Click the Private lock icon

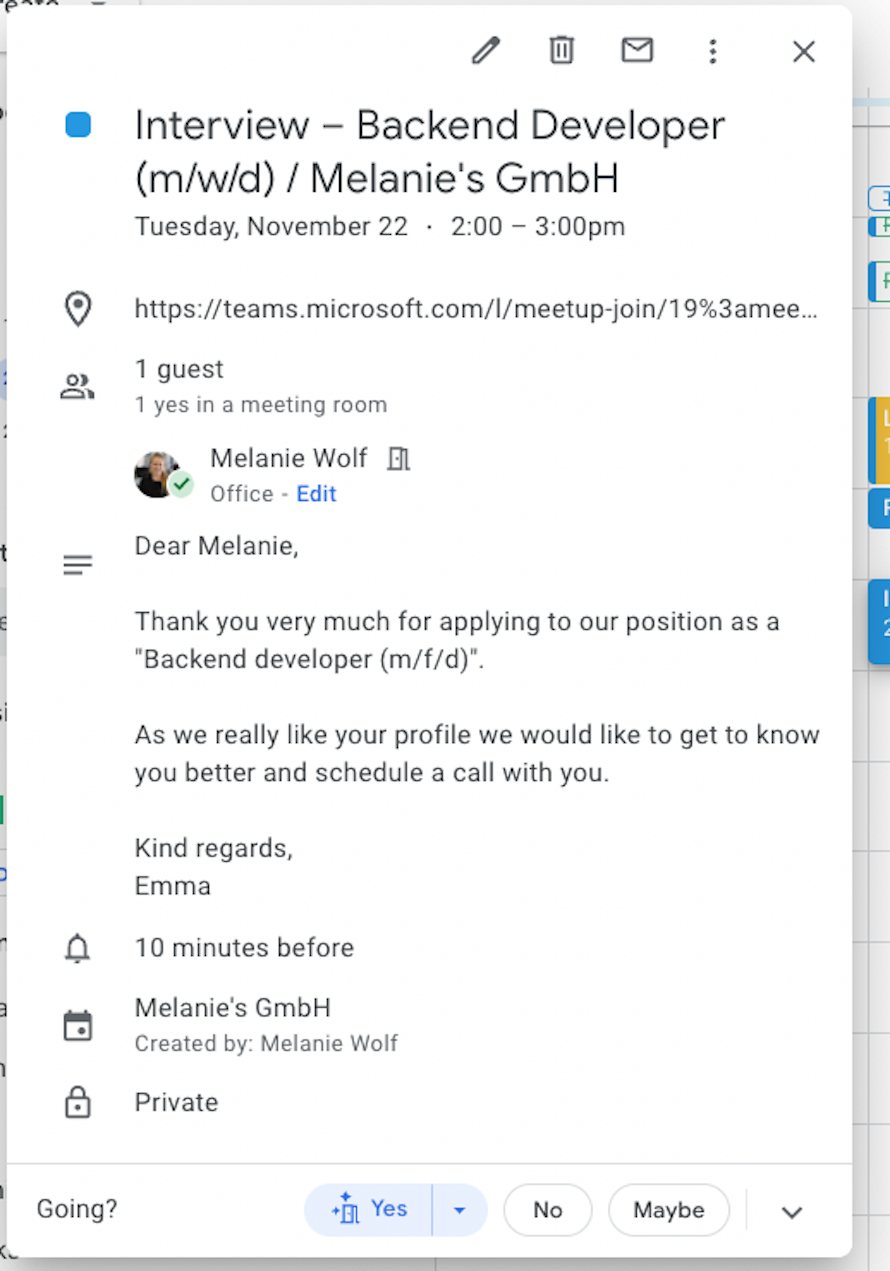click(x=77, y=1102)
